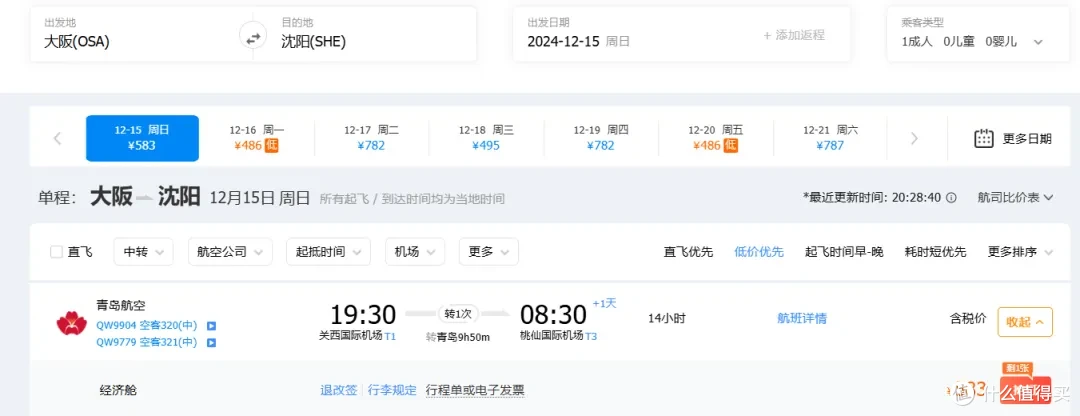
Task: Open the 中转 transfer filter dropdown
Action: [x=143, y=252]
